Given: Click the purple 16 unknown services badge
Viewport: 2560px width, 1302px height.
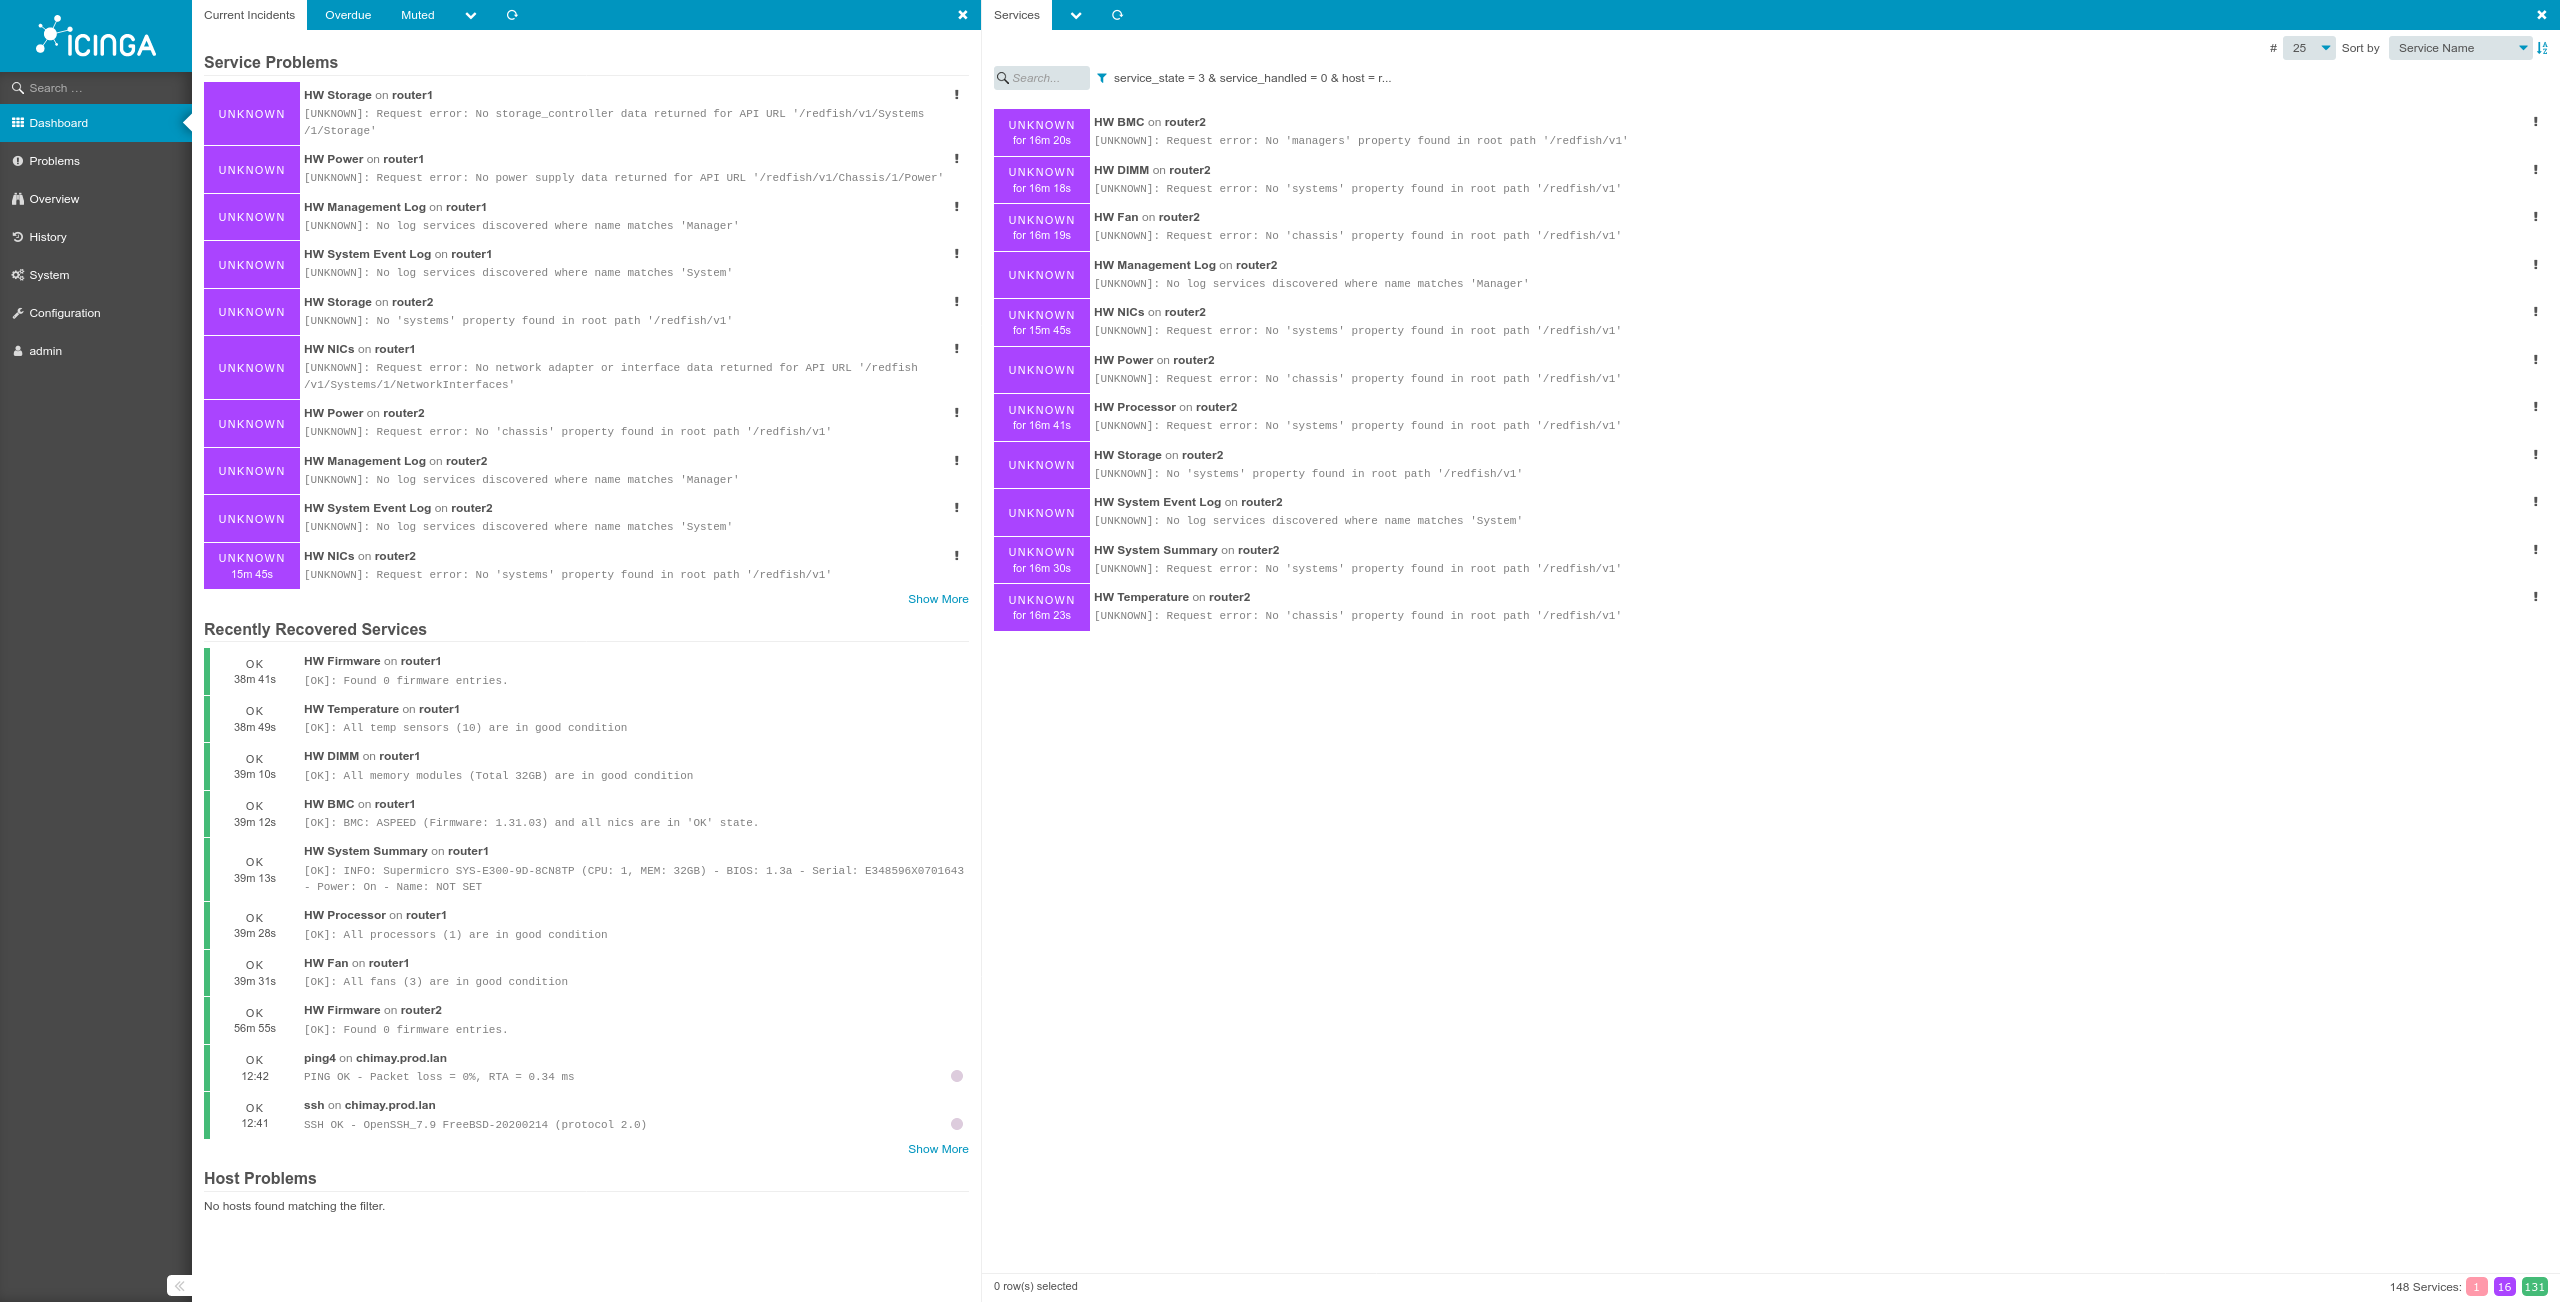Looking at the screenshot, I should click(x=2504, y=1287).
